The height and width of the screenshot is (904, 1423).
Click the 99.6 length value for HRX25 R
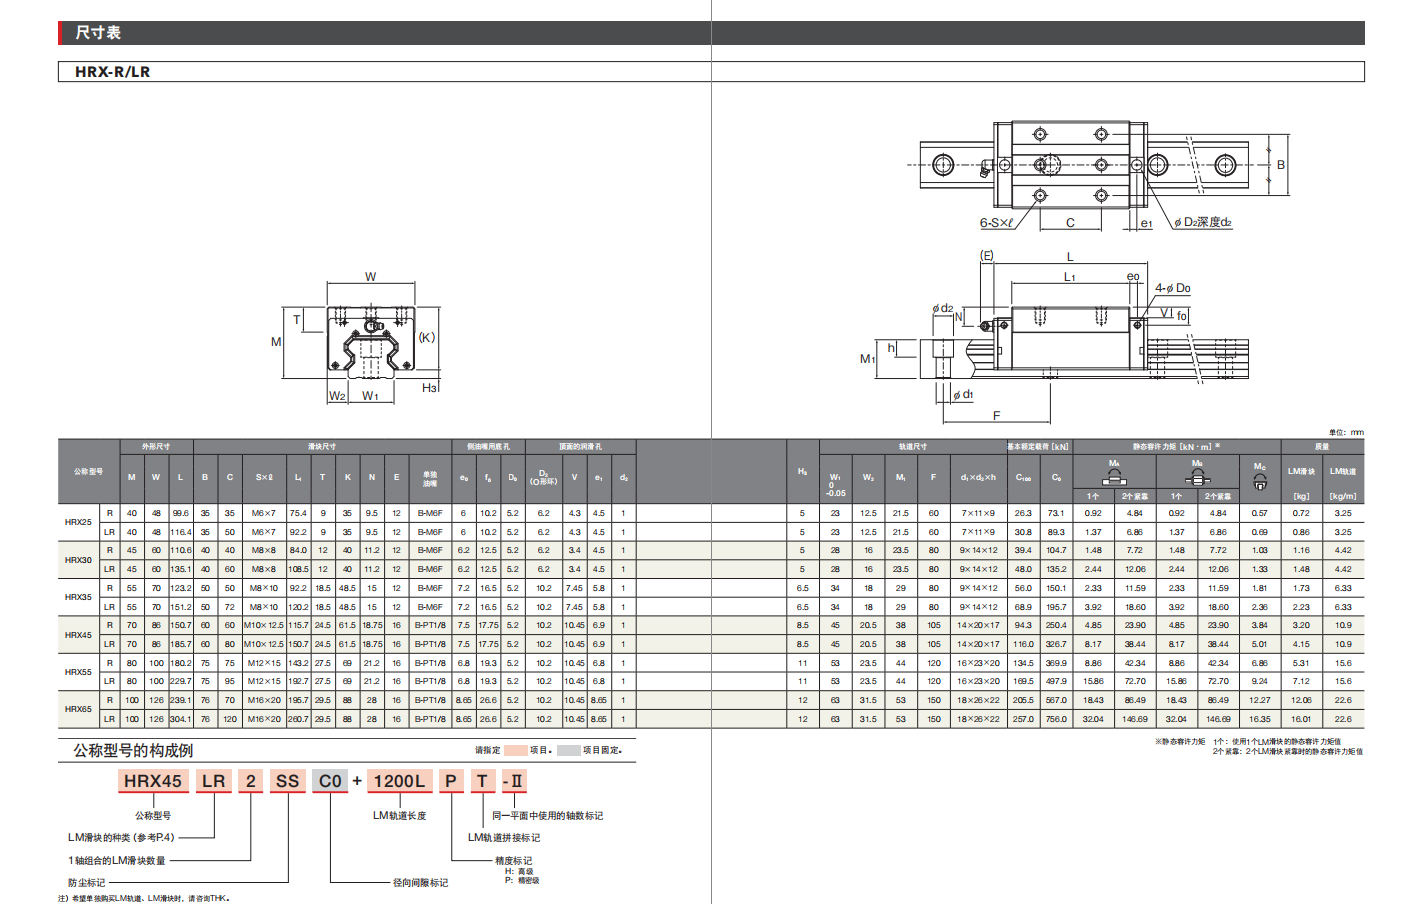click(180, 513)
